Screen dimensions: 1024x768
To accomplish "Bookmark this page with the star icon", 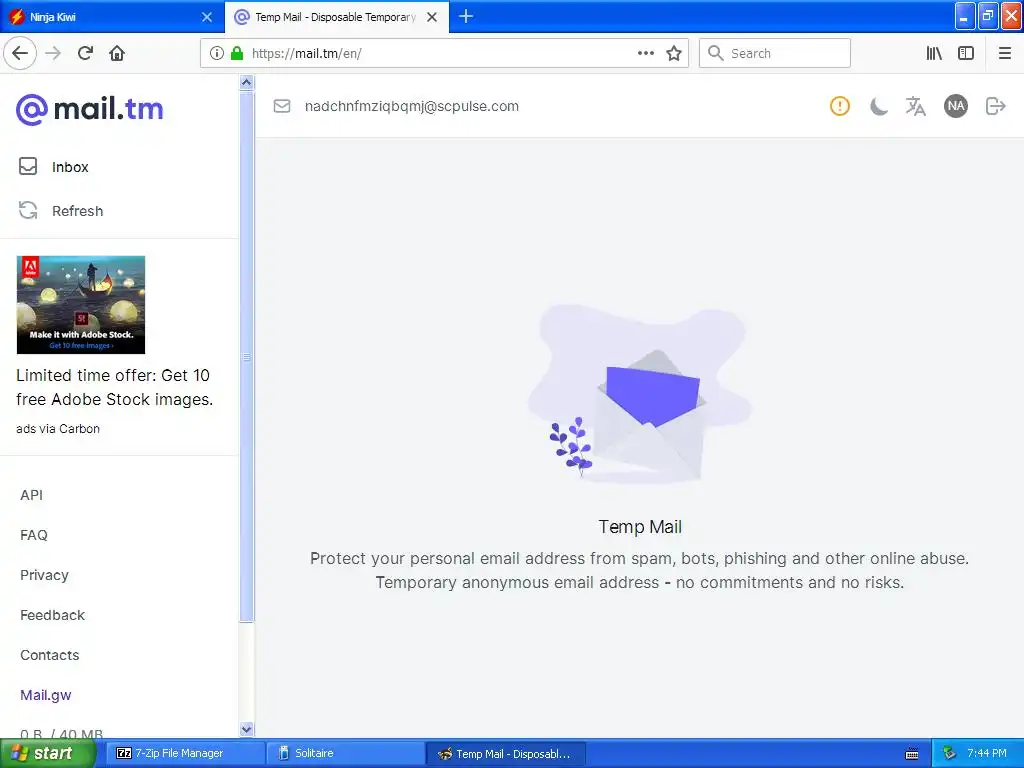I will [674, 53].
